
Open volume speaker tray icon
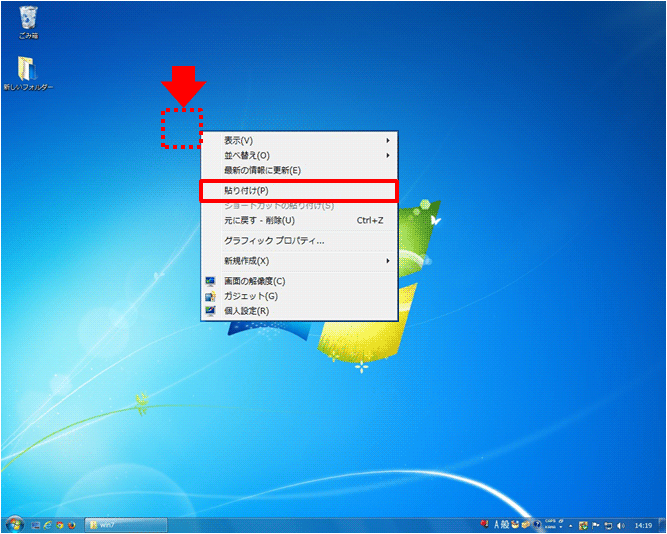pyautogui.click(x=621, y=525)
